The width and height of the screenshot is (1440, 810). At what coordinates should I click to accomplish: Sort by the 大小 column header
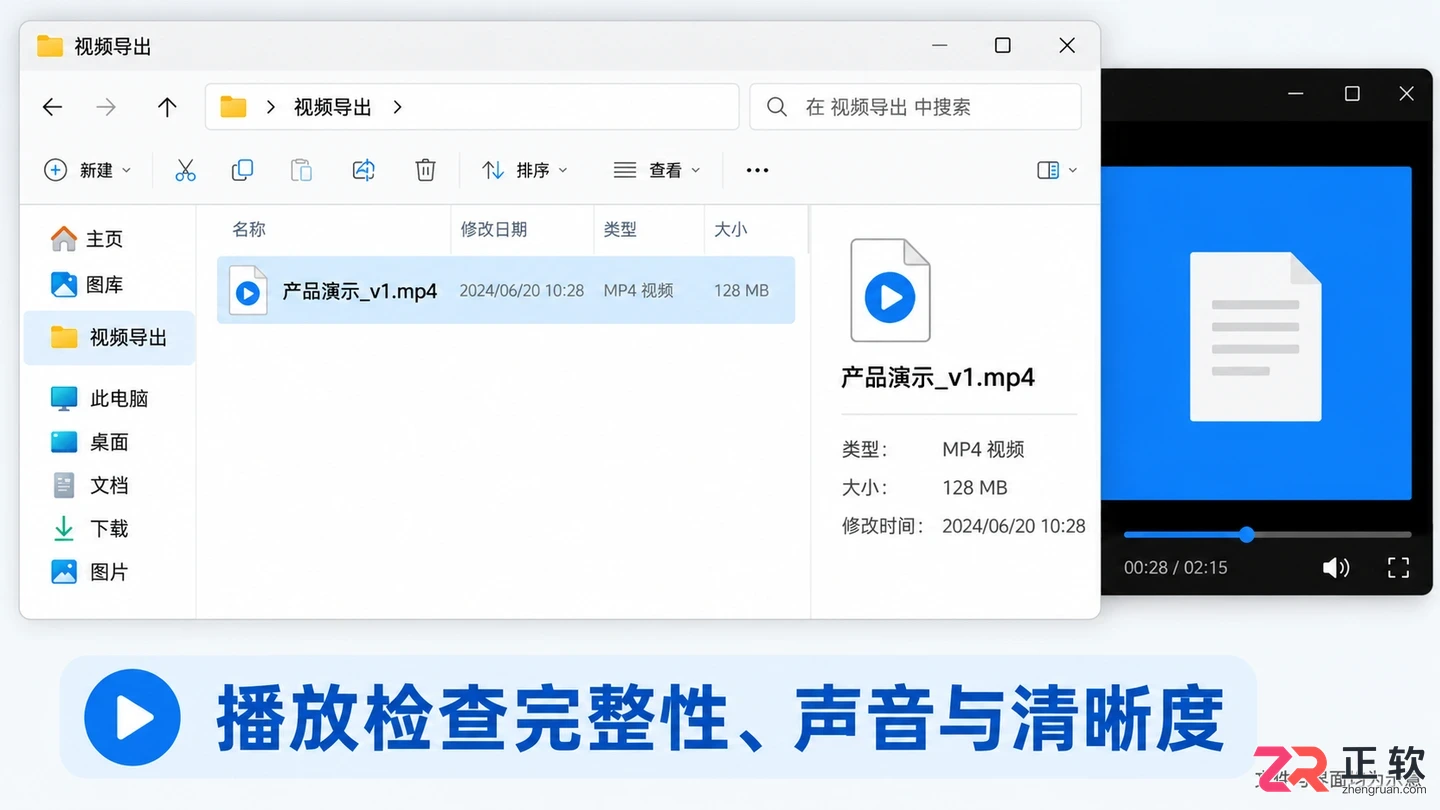(731, 229)
